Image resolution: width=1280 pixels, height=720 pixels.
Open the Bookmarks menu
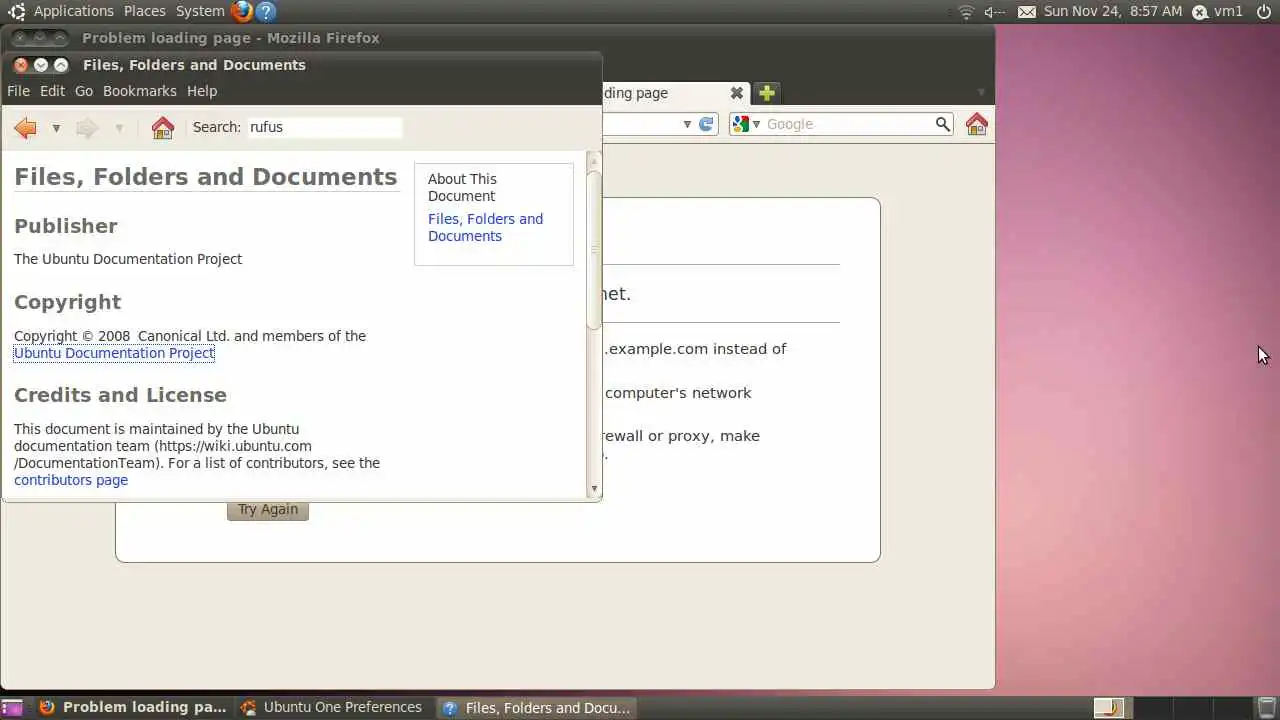coord(140,91)
